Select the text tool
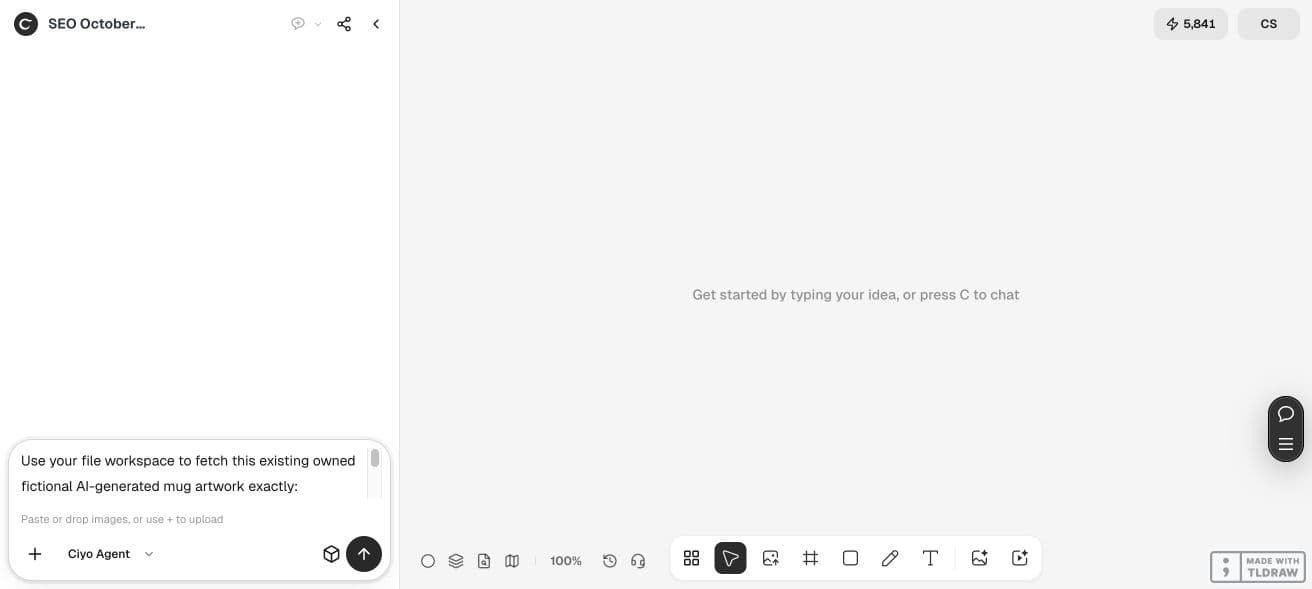Image resolution: width=1312 pixels, height=589 pixels. [x=930, y=558]
